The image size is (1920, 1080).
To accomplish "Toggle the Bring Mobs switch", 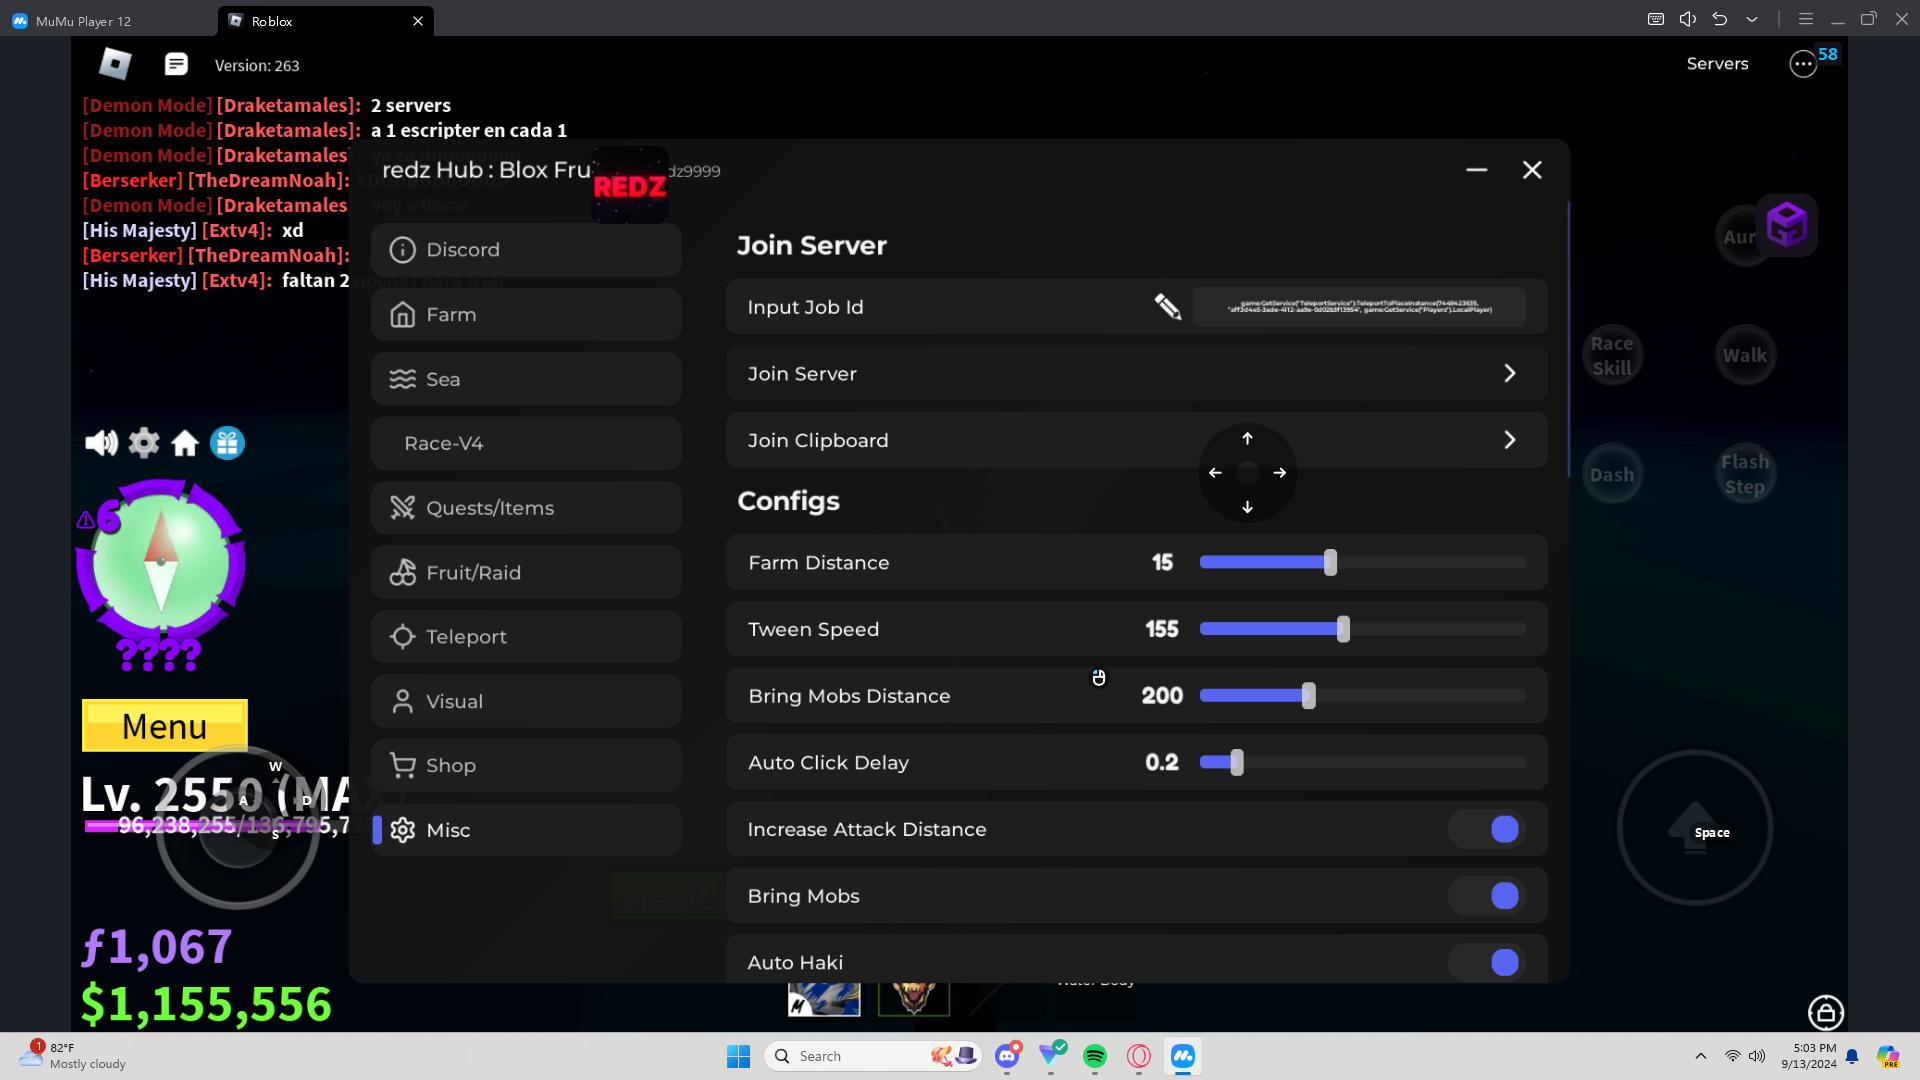I will click(x=1487, y=896).
